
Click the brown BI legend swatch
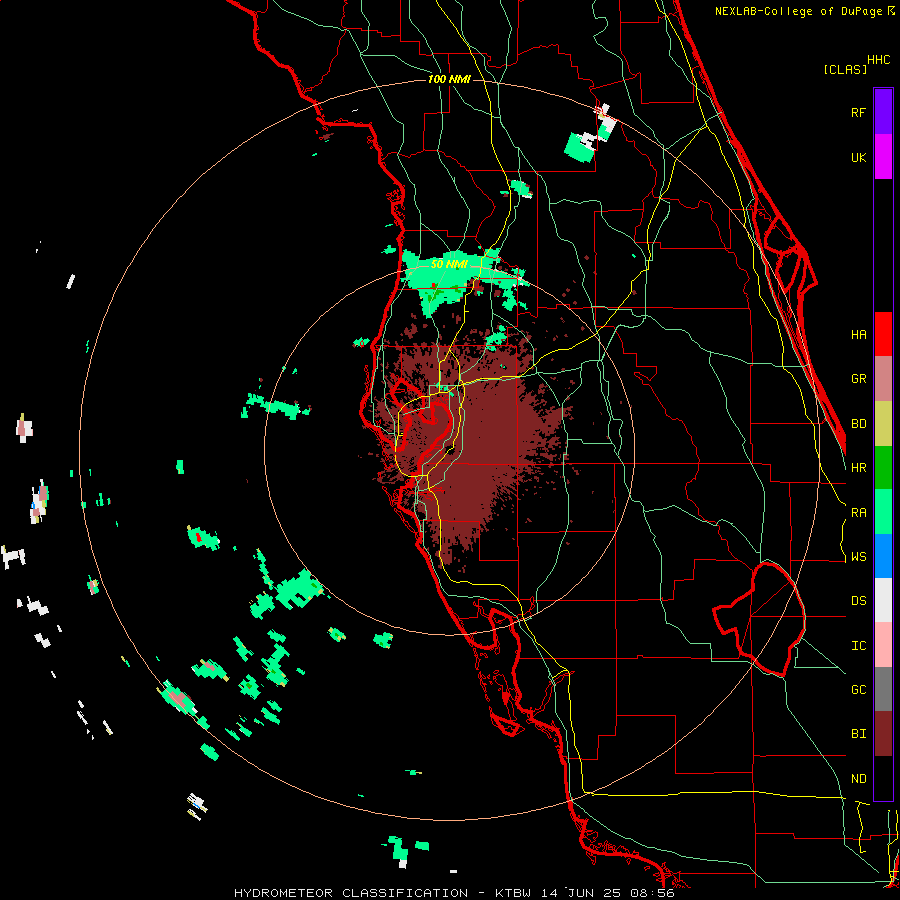(883, 734)
